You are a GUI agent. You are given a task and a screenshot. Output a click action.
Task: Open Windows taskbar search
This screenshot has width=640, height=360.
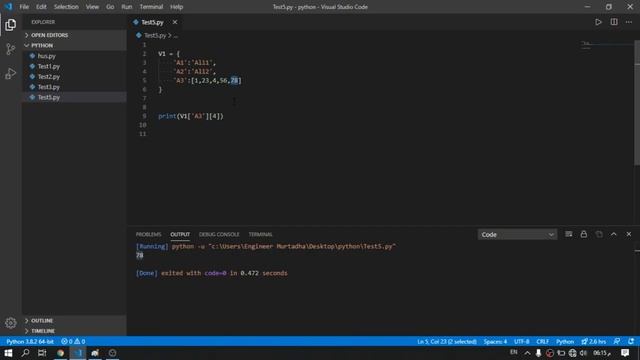(x=25, y=353)
